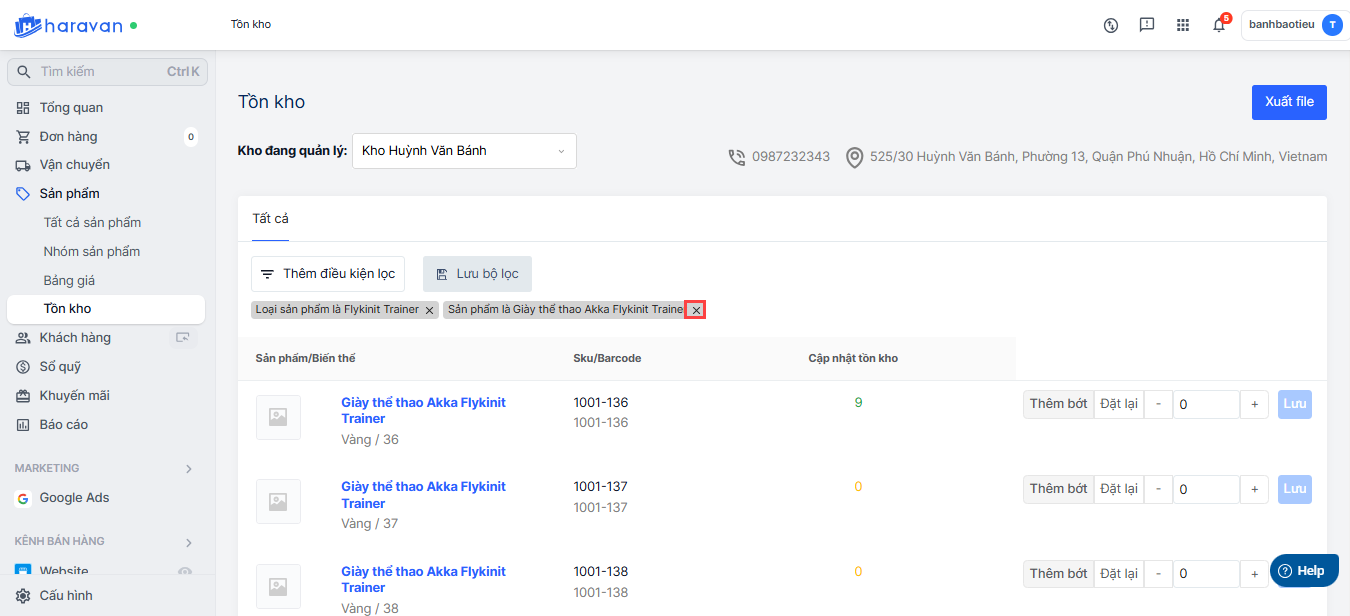Click quantity field for SKU 1001-136
This screenshot has width=1350, height=616.
[1206, 404]
